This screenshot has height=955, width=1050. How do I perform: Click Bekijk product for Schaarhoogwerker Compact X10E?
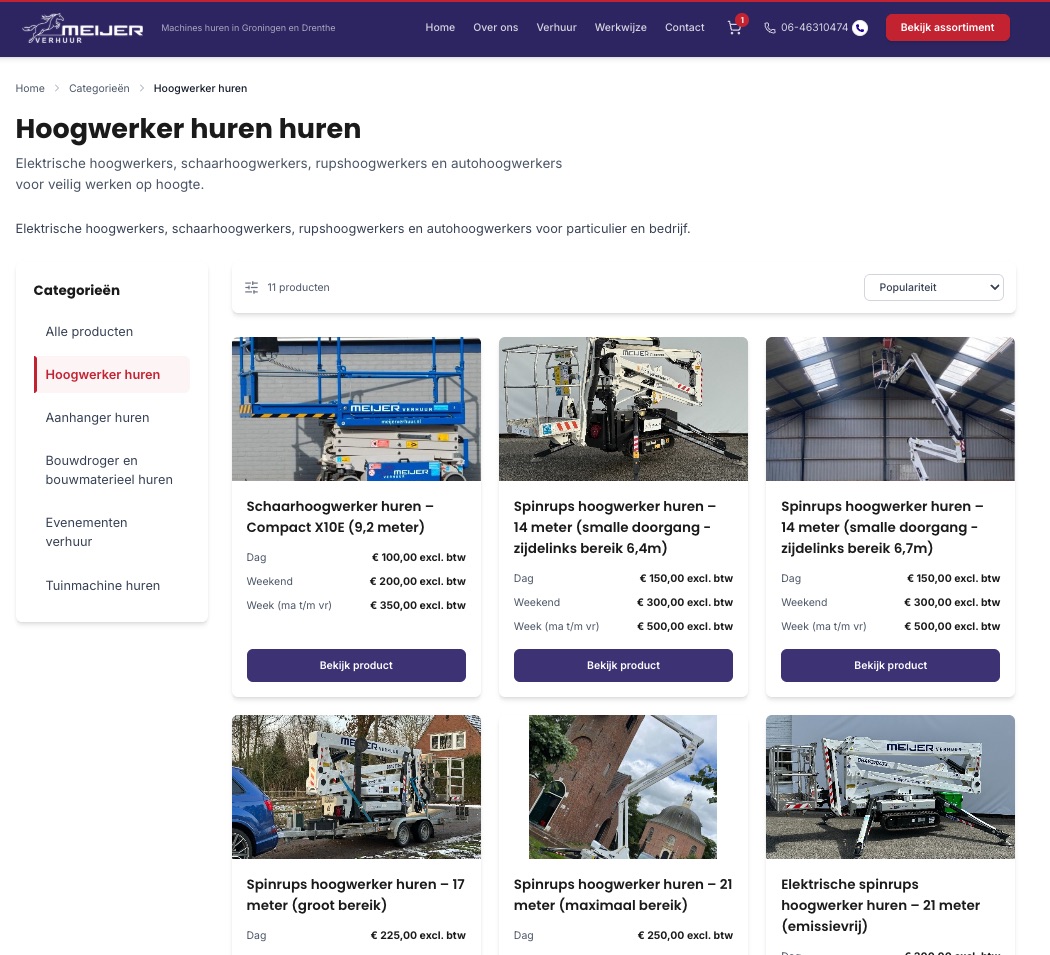click(356, 665)
